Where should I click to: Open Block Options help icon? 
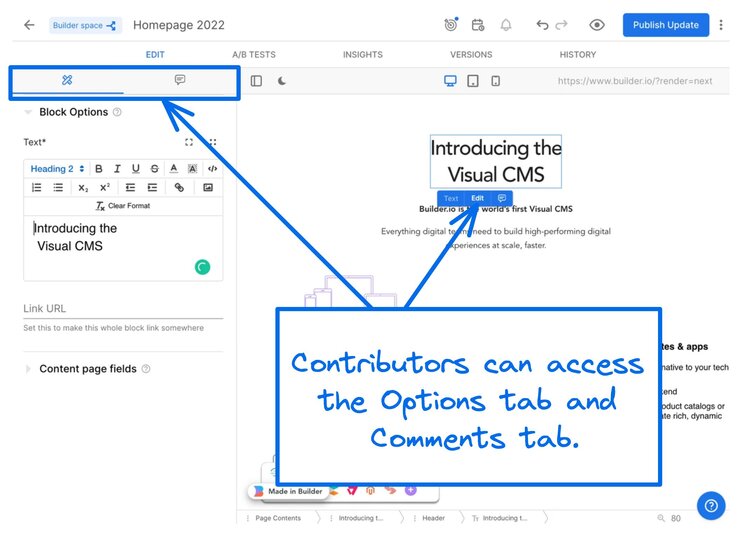(118, 112)
